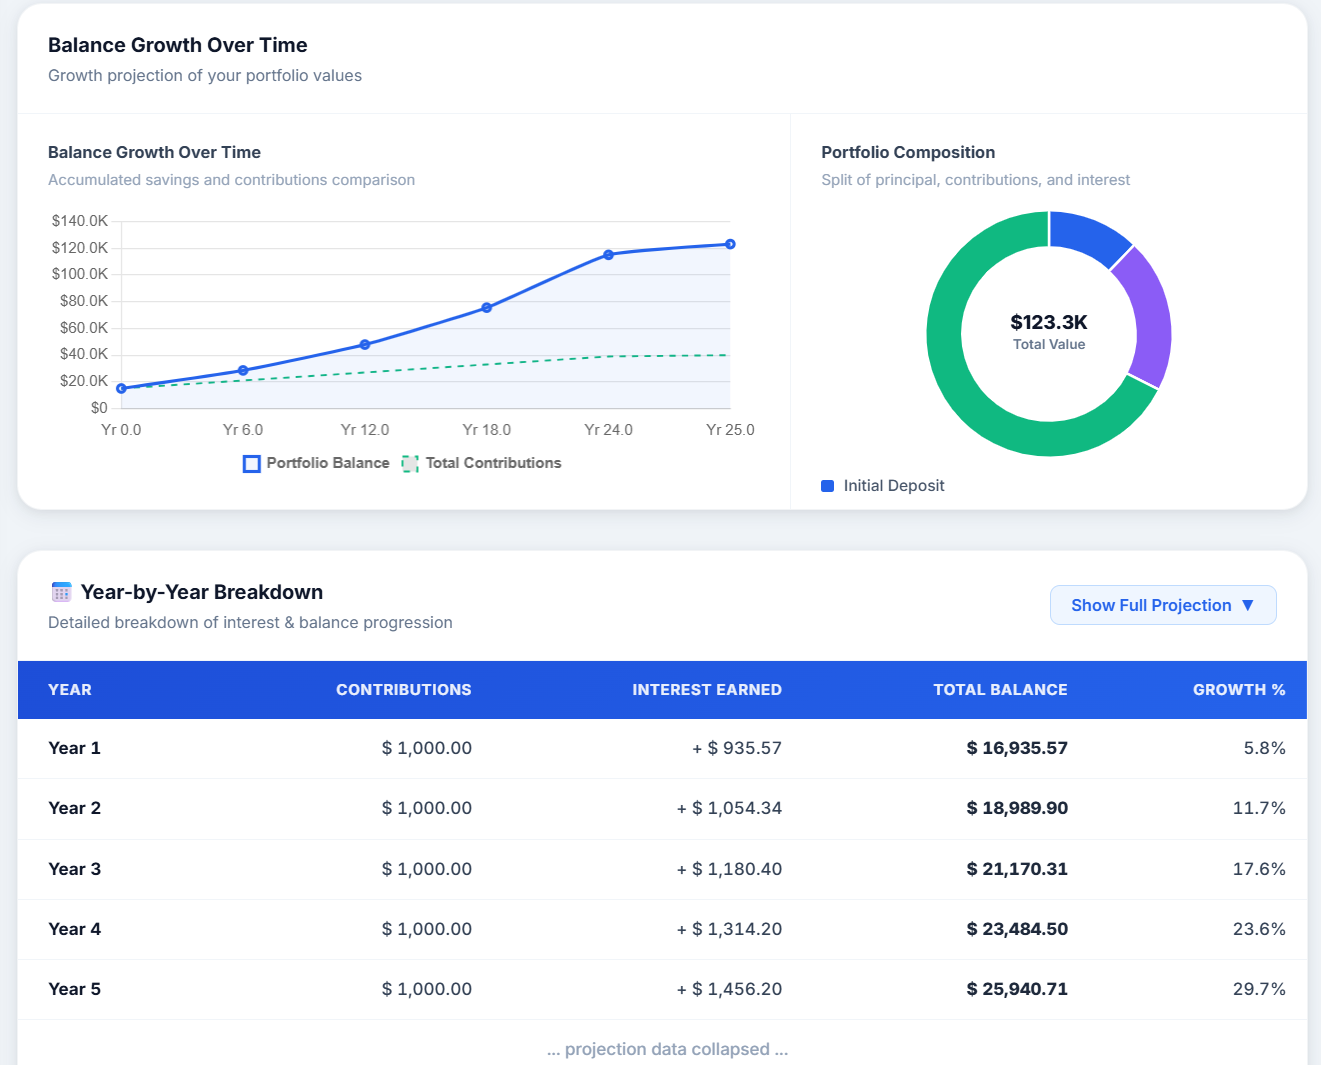This screenshot has width=1321, height=1065.
Task: Click the Growth % column header
Action: point(1239,690)
